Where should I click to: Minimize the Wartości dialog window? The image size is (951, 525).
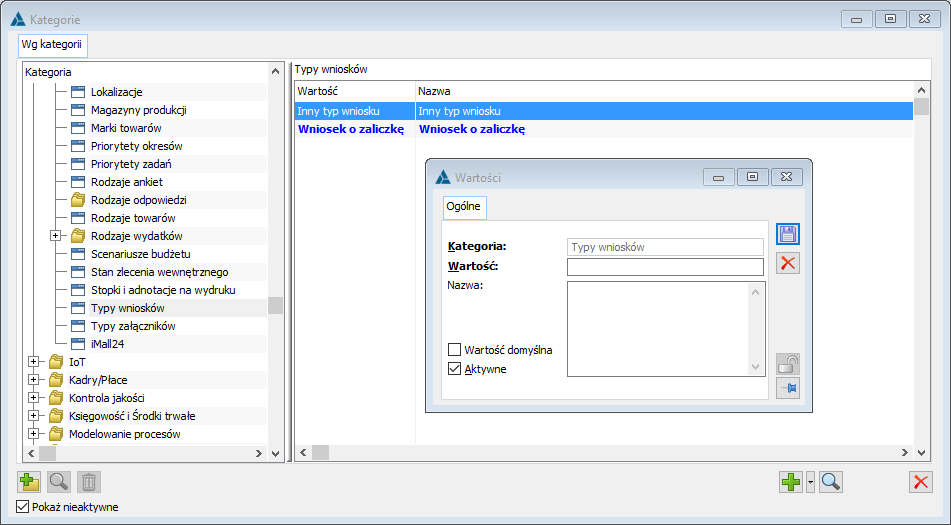click(719, 177)
